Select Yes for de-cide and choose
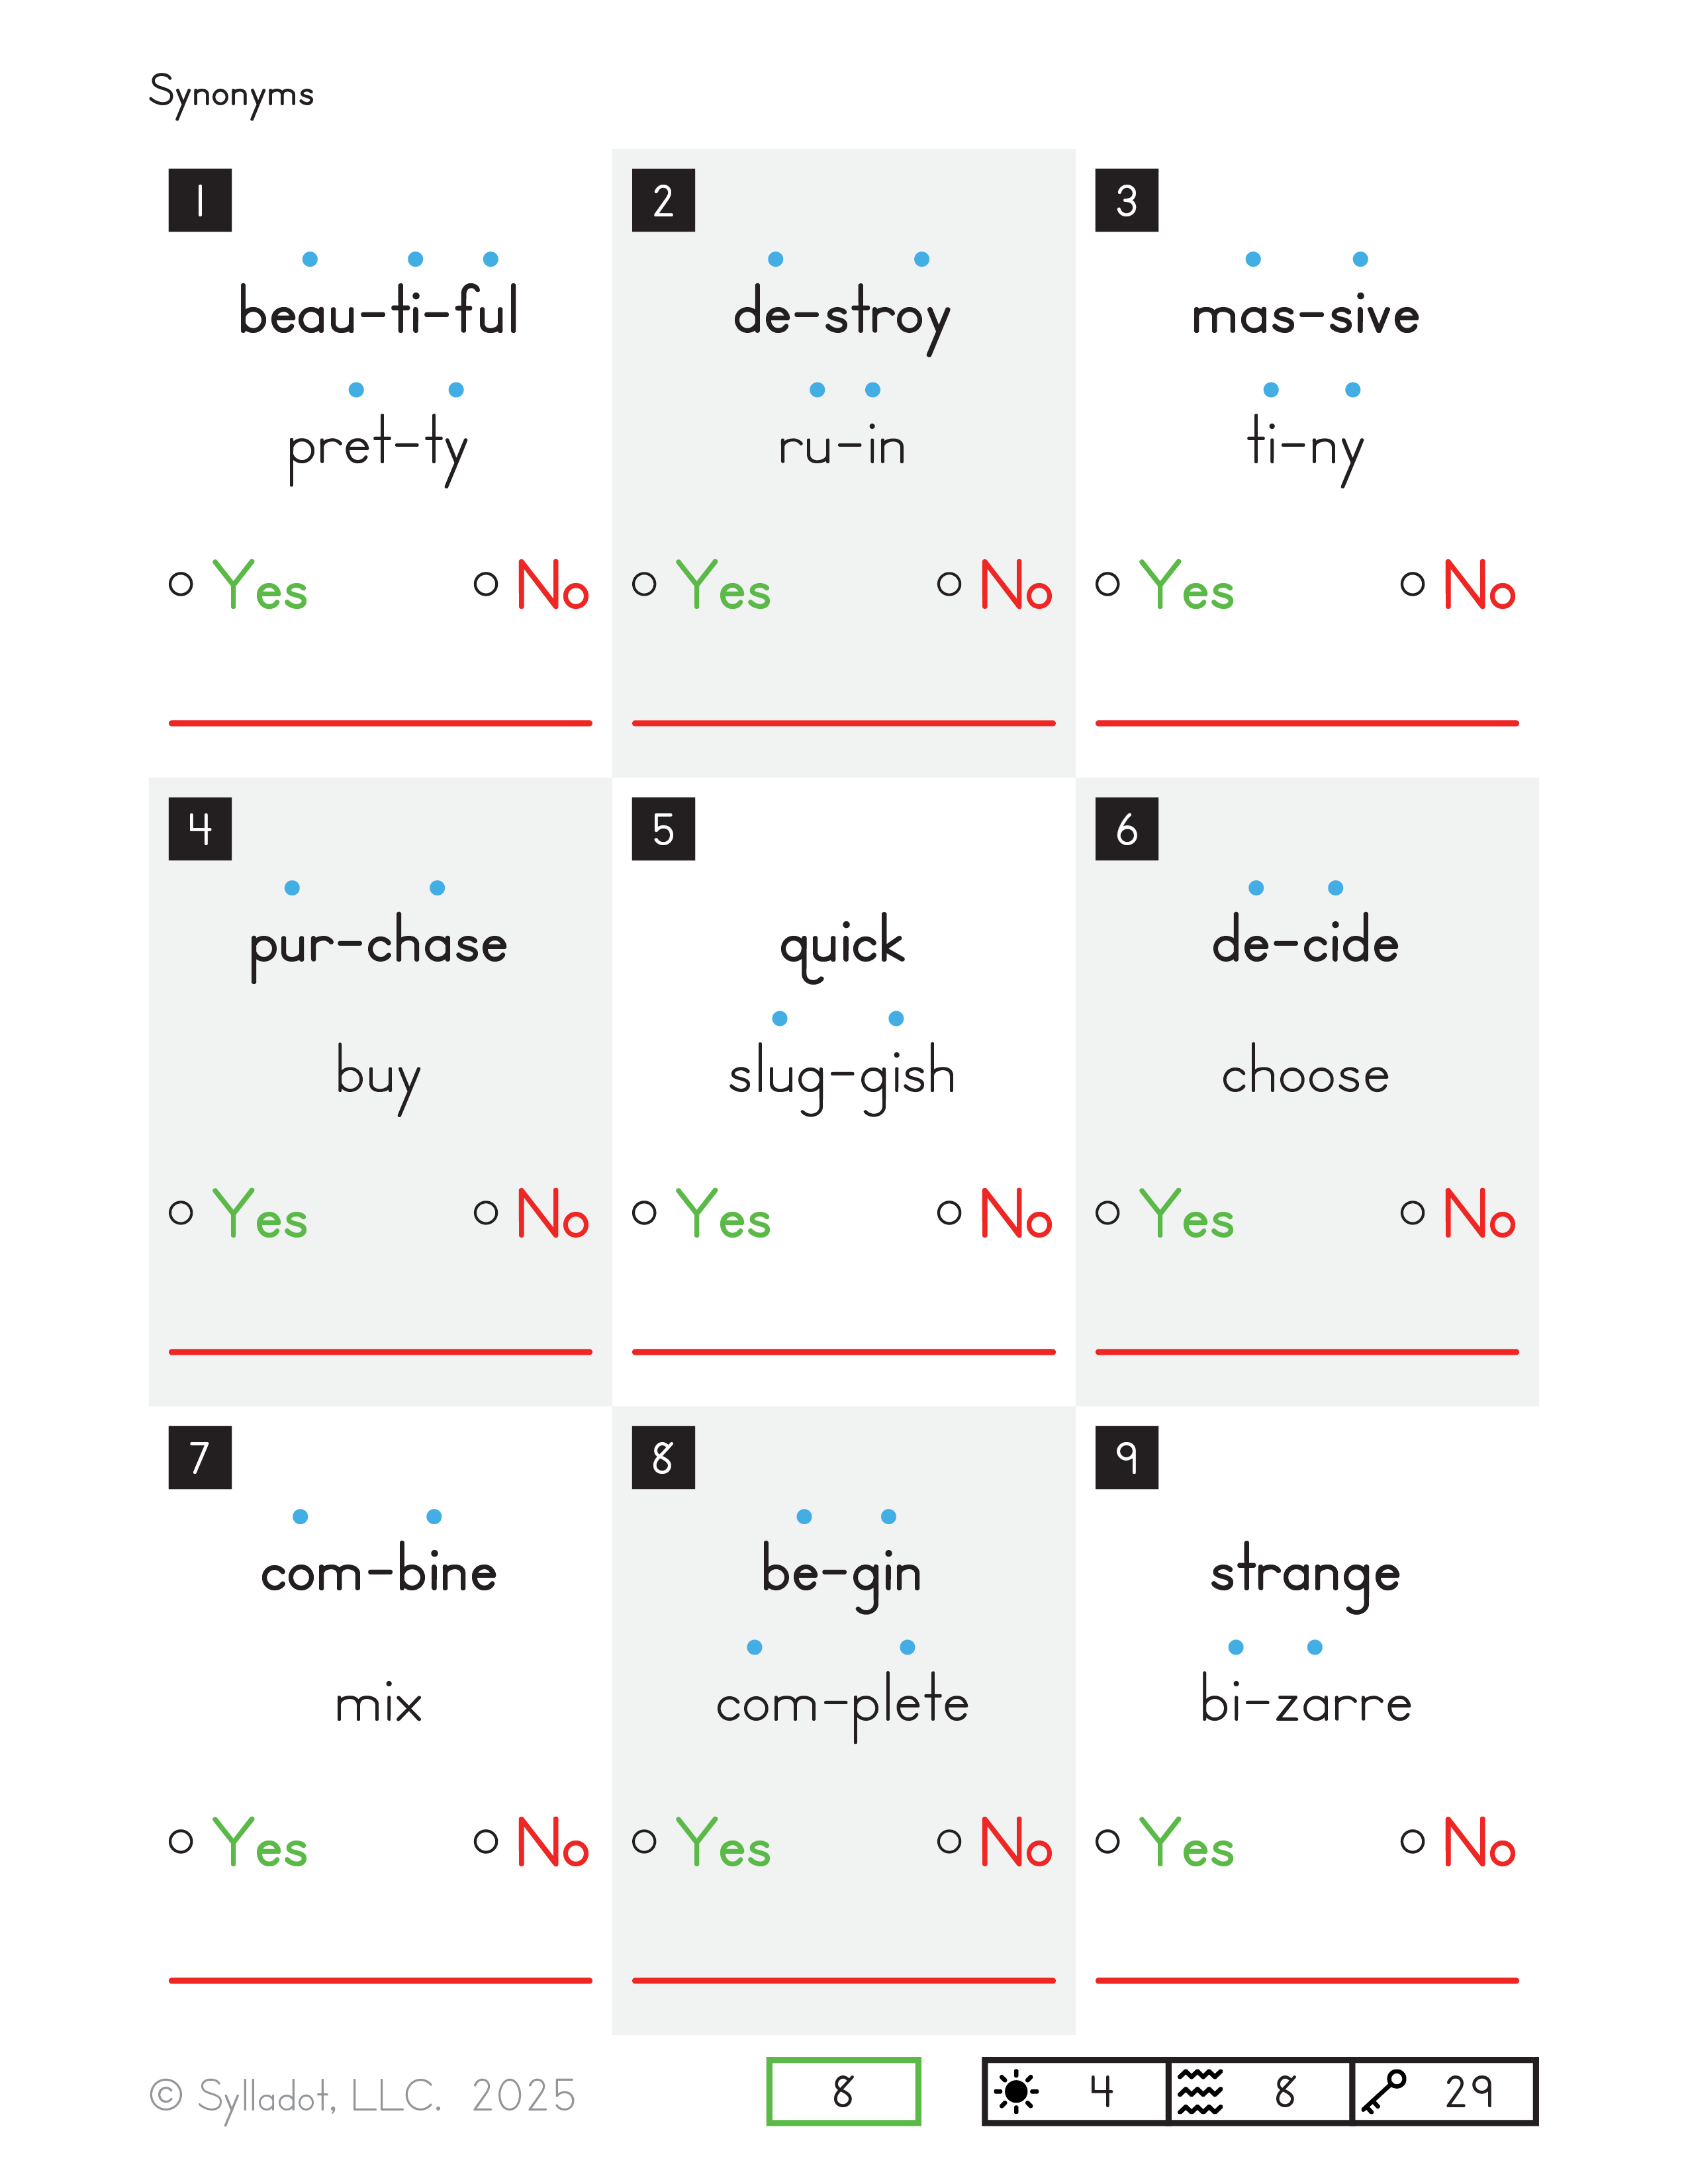 1107,1213
